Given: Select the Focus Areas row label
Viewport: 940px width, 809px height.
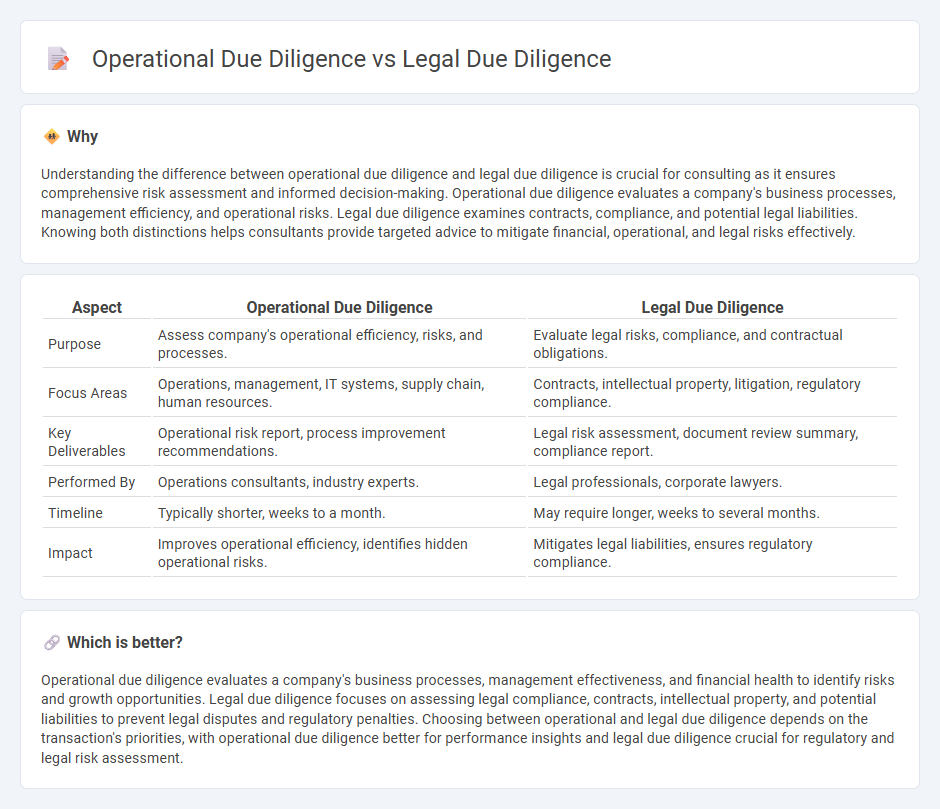Looking at the screenshot, I should pos(88,393).
